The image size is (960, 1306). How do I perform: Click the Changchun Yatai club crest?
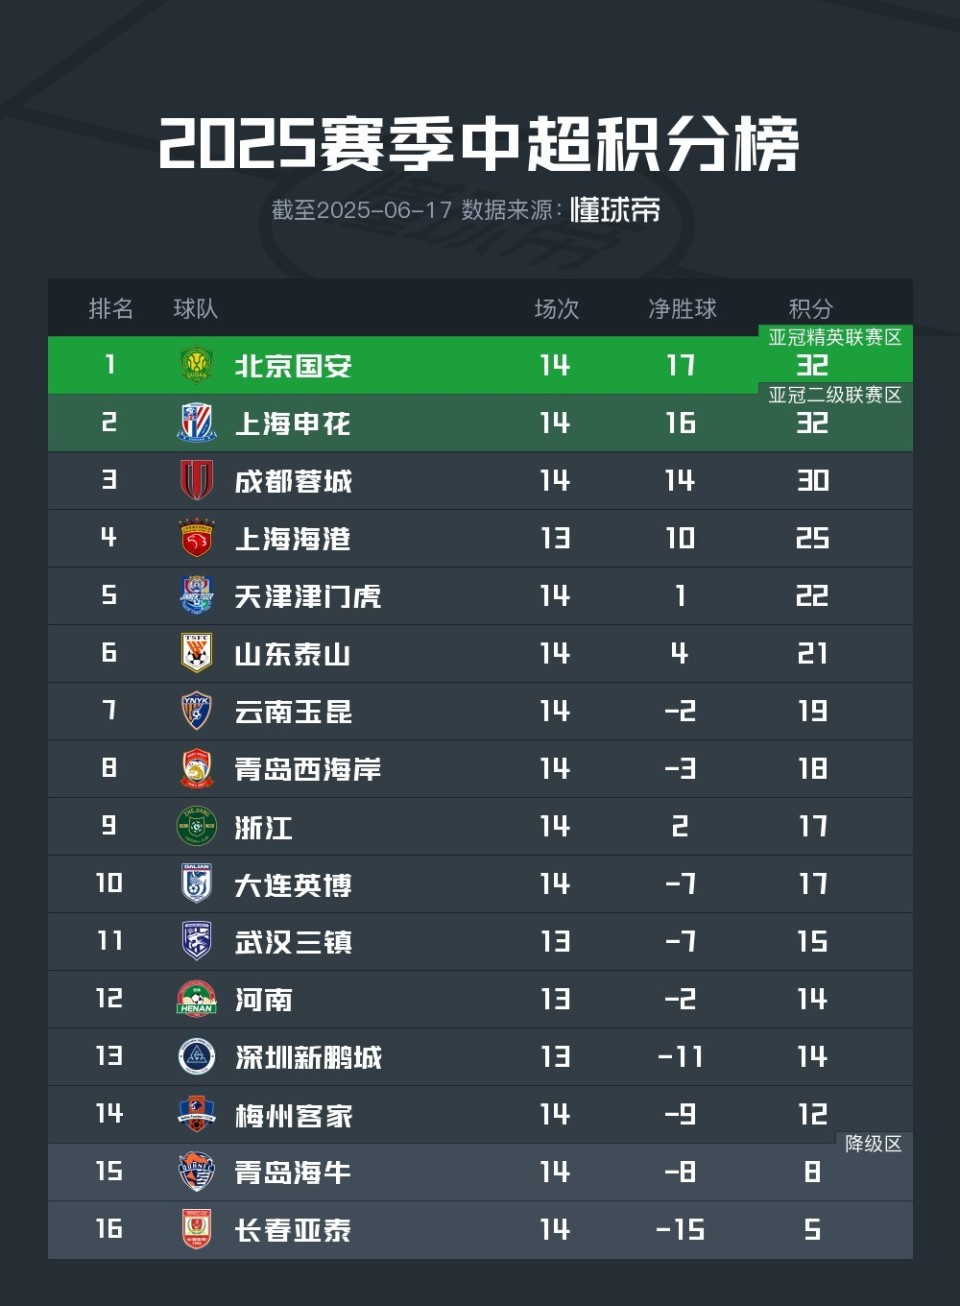tap(196, 1229)
